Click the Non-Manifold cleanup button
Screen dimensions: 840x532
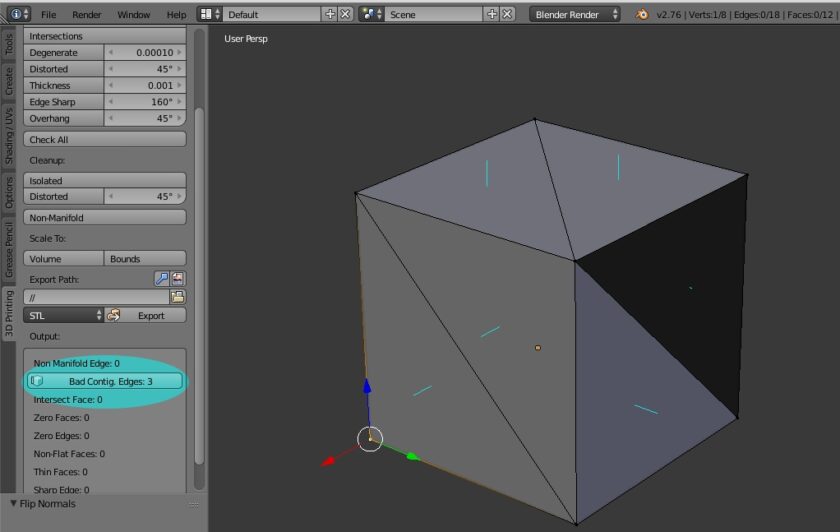(105, 217)
